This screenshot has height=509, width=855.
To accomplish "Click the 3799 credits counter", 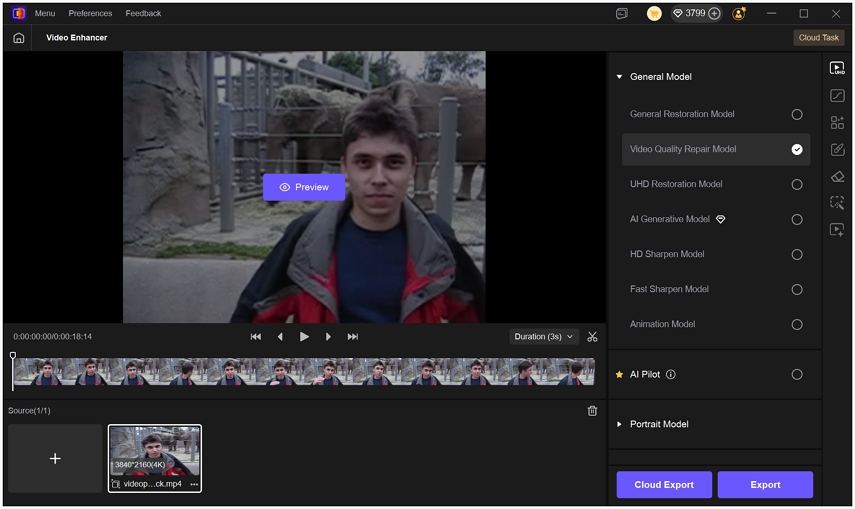I will (696, 13).
